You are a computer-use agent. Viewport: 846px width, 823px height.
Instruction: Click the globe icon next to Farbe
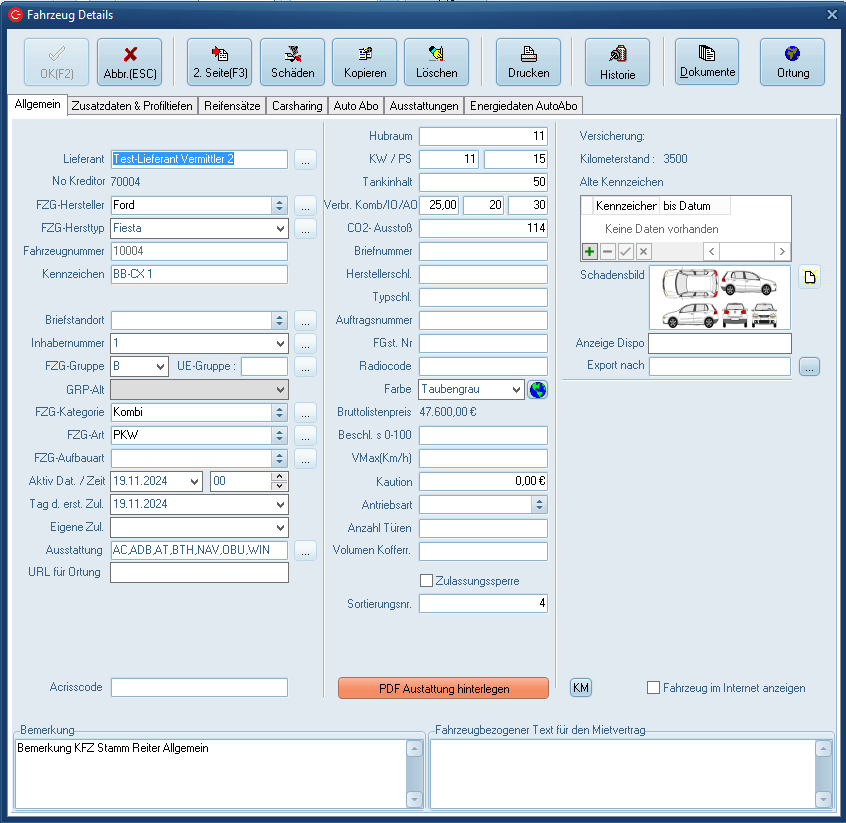pyautogui.click(x=538, y=389)
